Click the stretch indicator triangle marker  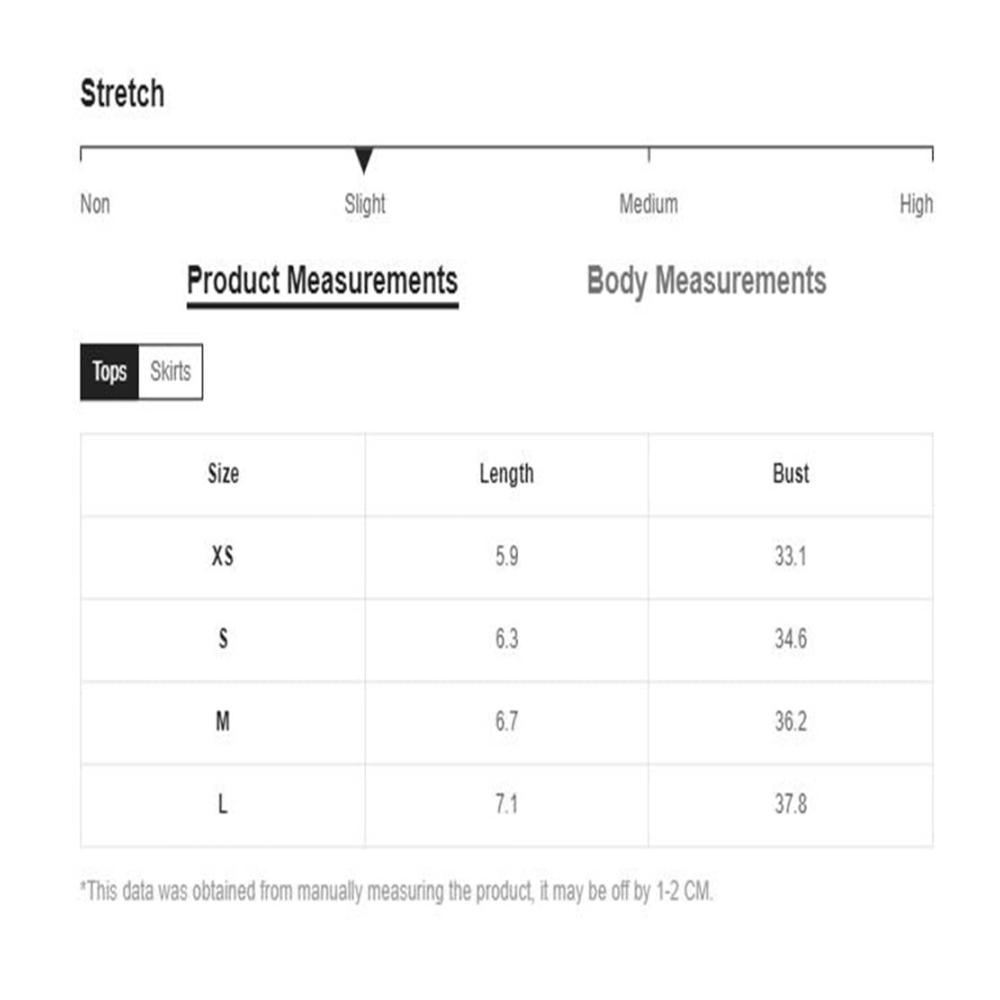coord(364,160)
